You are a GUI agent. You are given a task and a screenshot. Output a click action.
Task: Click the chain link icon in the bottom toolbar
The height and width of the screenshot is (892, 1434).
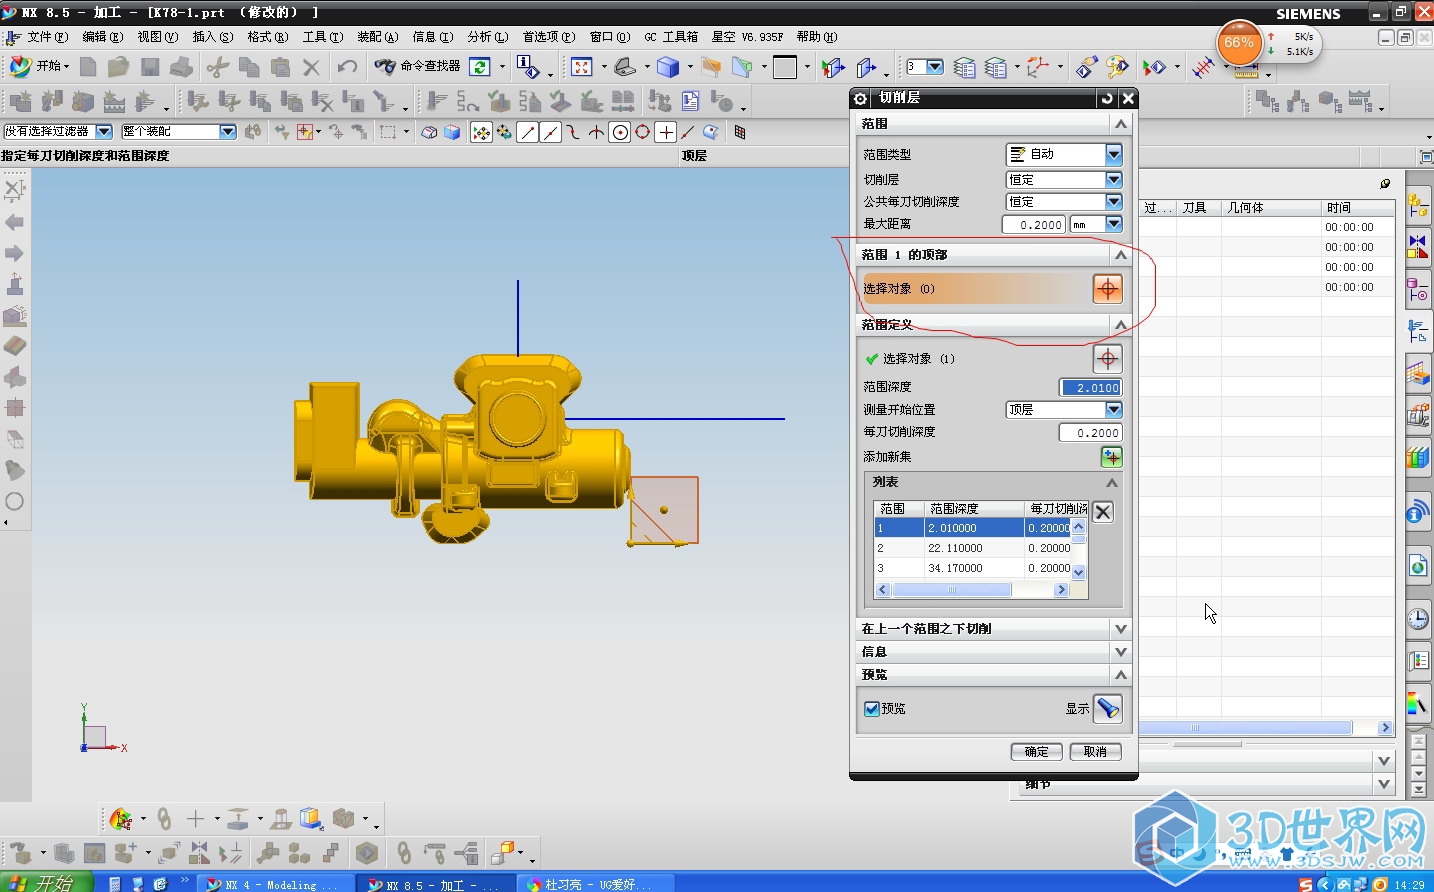[x=164, y=820]
